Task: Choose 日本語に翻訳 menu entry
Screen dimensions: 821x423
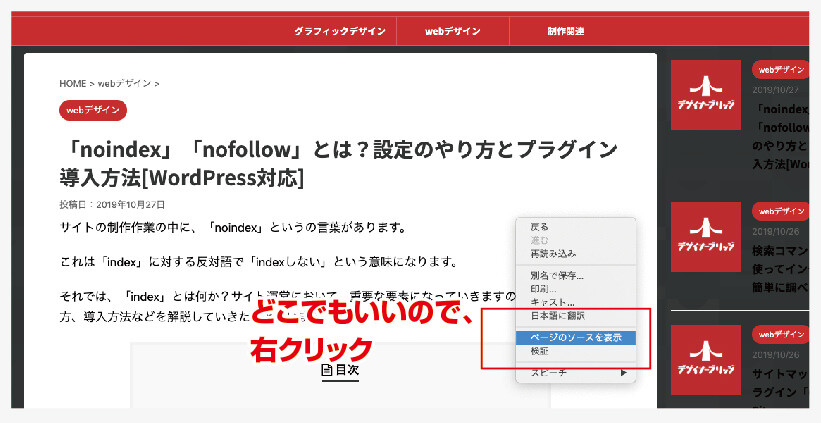Action: (x=557, y=316)
